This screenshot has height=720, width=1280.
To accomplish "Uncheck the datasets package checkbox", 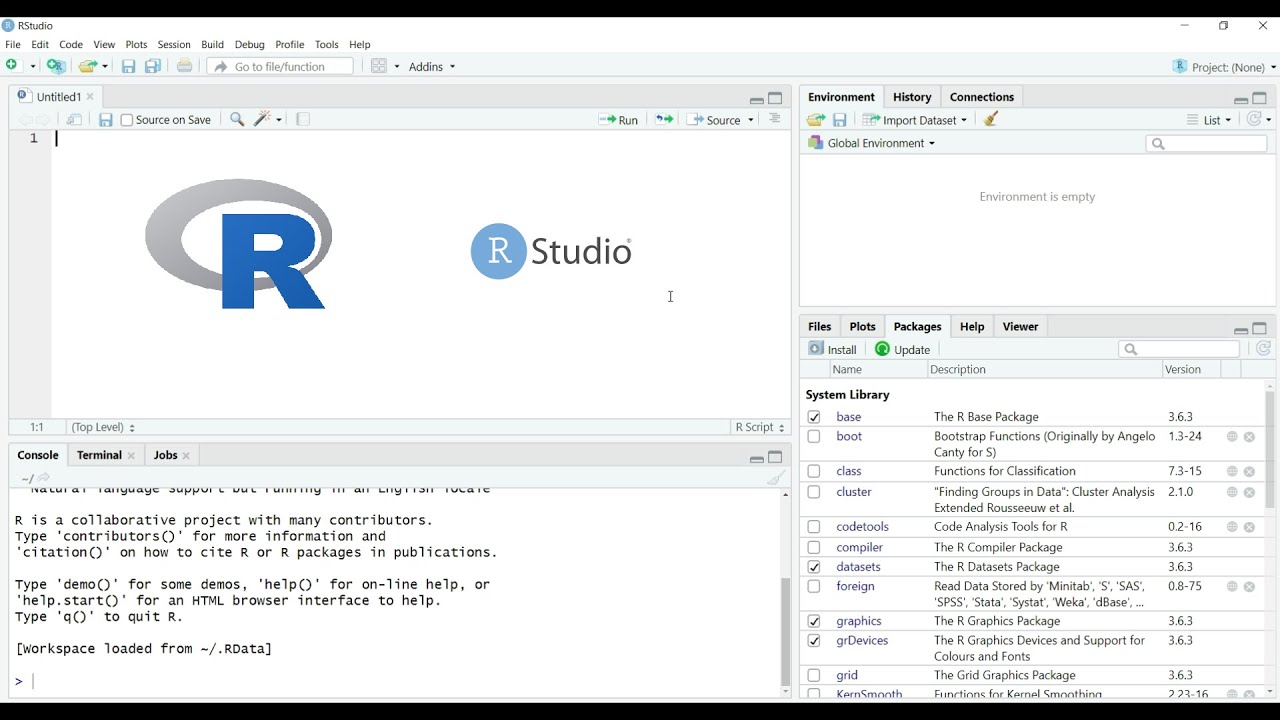I will (x=814, y=567).
